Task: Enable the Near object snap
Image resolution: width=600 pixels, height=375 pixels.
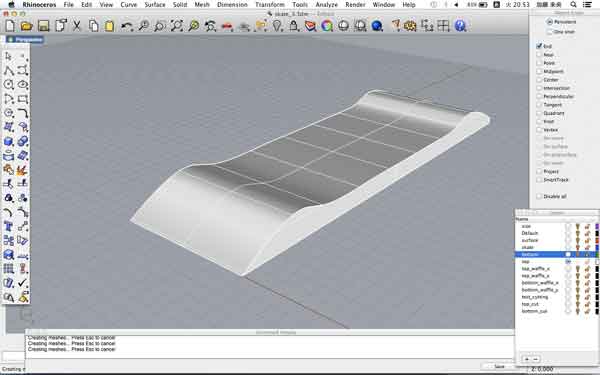Action: tap(539, 54)
